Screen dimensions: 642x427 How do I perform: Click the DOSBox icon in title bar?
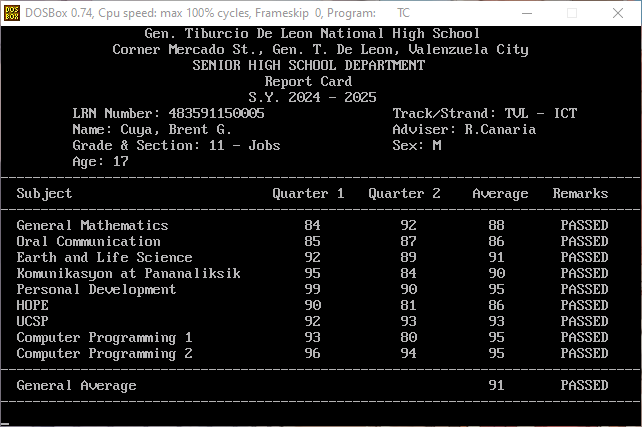pos(11,13)
